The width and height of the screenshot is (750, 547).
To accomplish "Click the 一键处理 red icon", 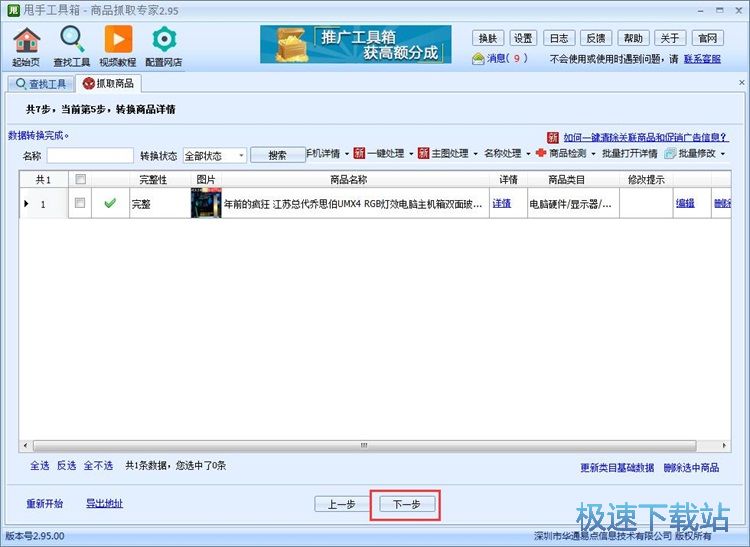I will (359, 153).
